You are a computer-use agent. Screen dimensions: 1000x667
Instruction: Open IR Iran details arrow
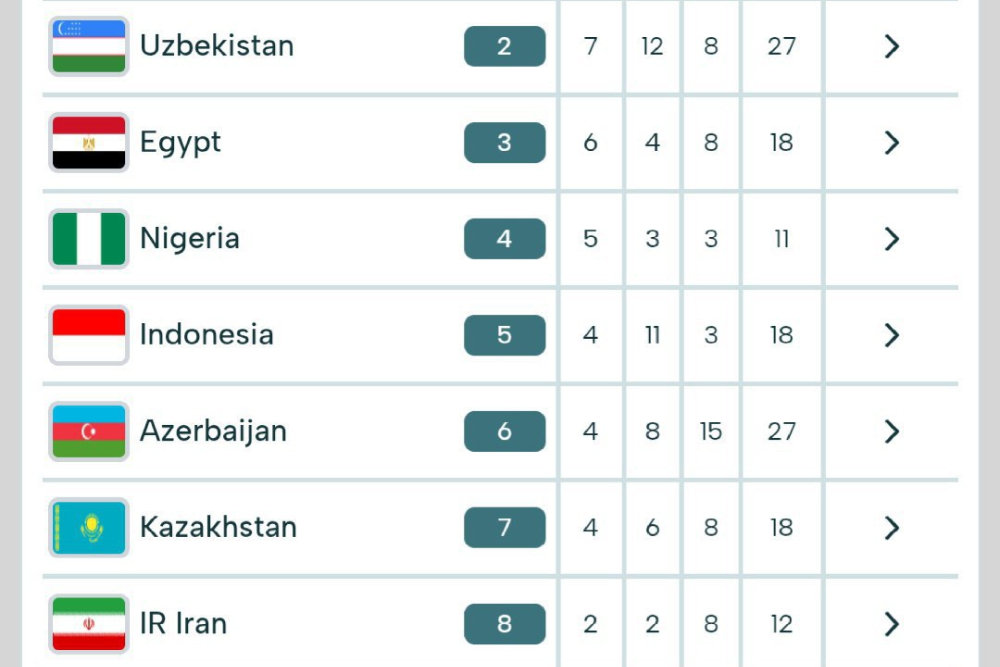pyautogui.click(x=892, y=623)
